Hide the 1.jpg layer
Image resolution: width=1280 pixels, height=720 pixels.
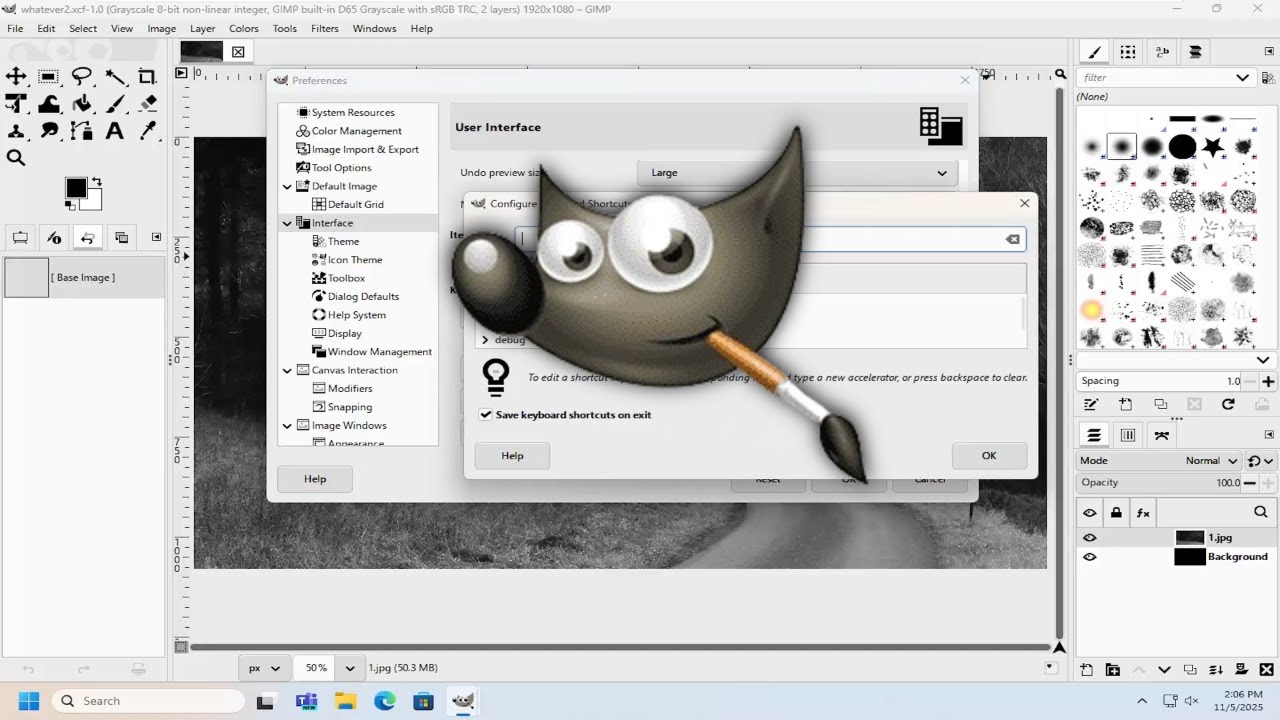point(1090,537)
